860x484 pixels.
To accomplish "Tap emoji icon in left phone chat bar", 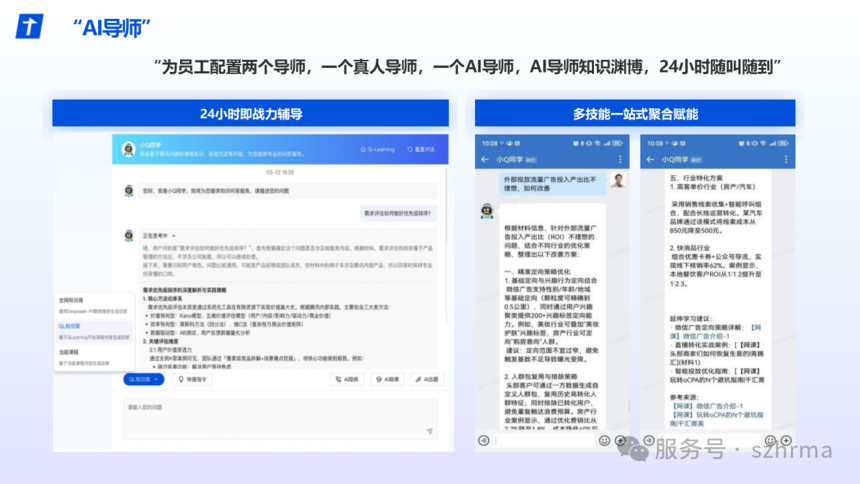I will pos(604,440).
